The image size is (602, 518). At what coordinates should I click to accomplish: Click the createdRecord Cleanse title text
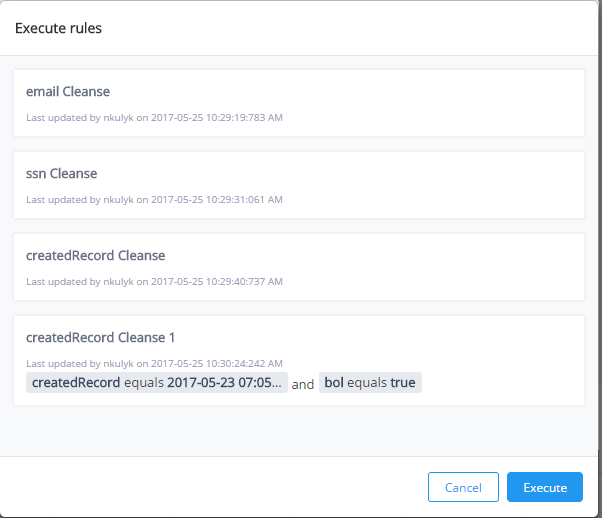[96, 255]
